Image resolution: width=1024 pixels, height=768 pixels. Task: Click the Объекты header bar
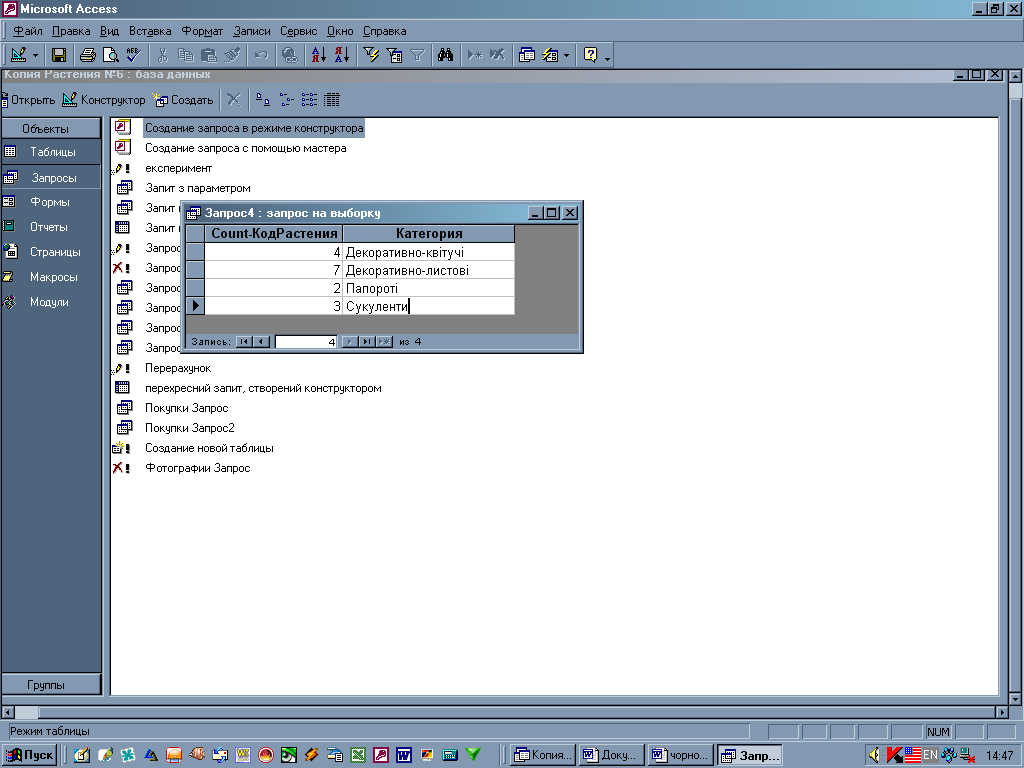point(51,129)
